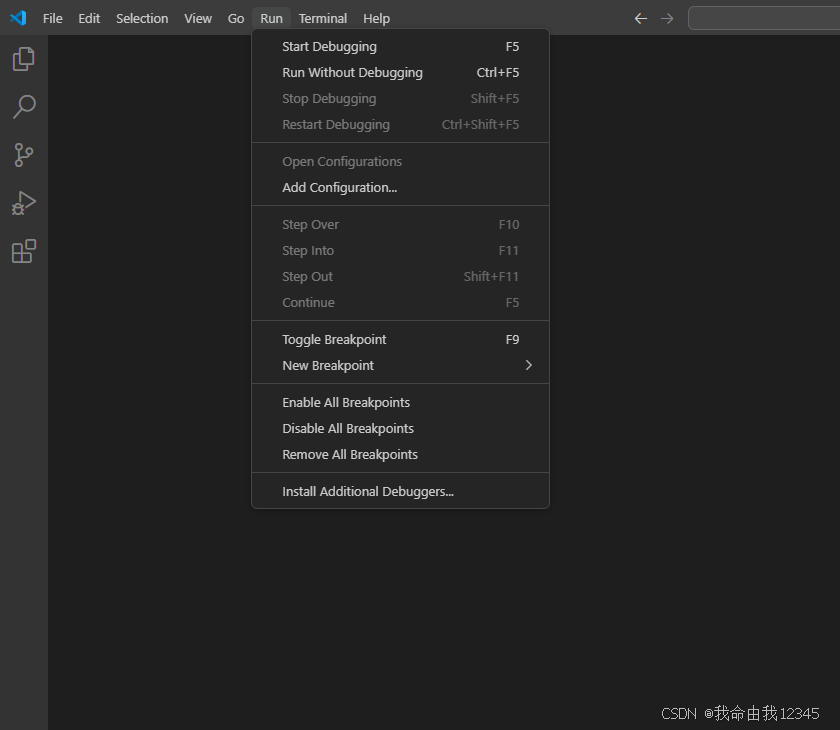Choose Run Without Debugging

click(400, 72)
